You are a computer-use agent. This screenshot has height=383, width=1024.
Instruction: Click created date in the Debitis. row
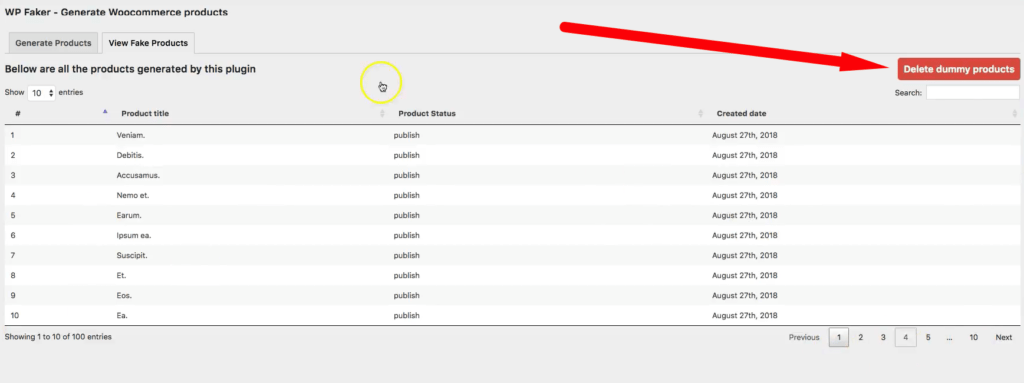(744, 156)
